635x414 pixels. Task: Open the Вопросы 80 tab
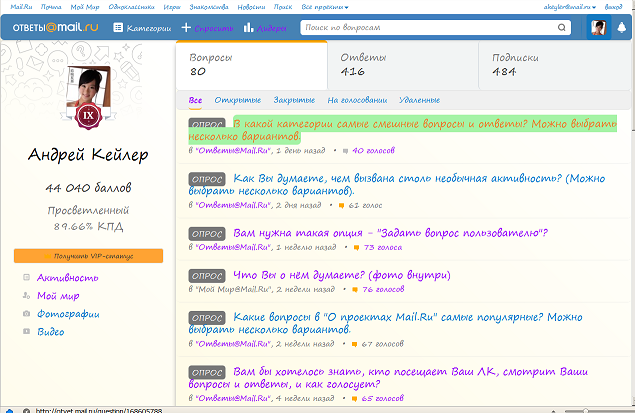click(x=251, y=65)
